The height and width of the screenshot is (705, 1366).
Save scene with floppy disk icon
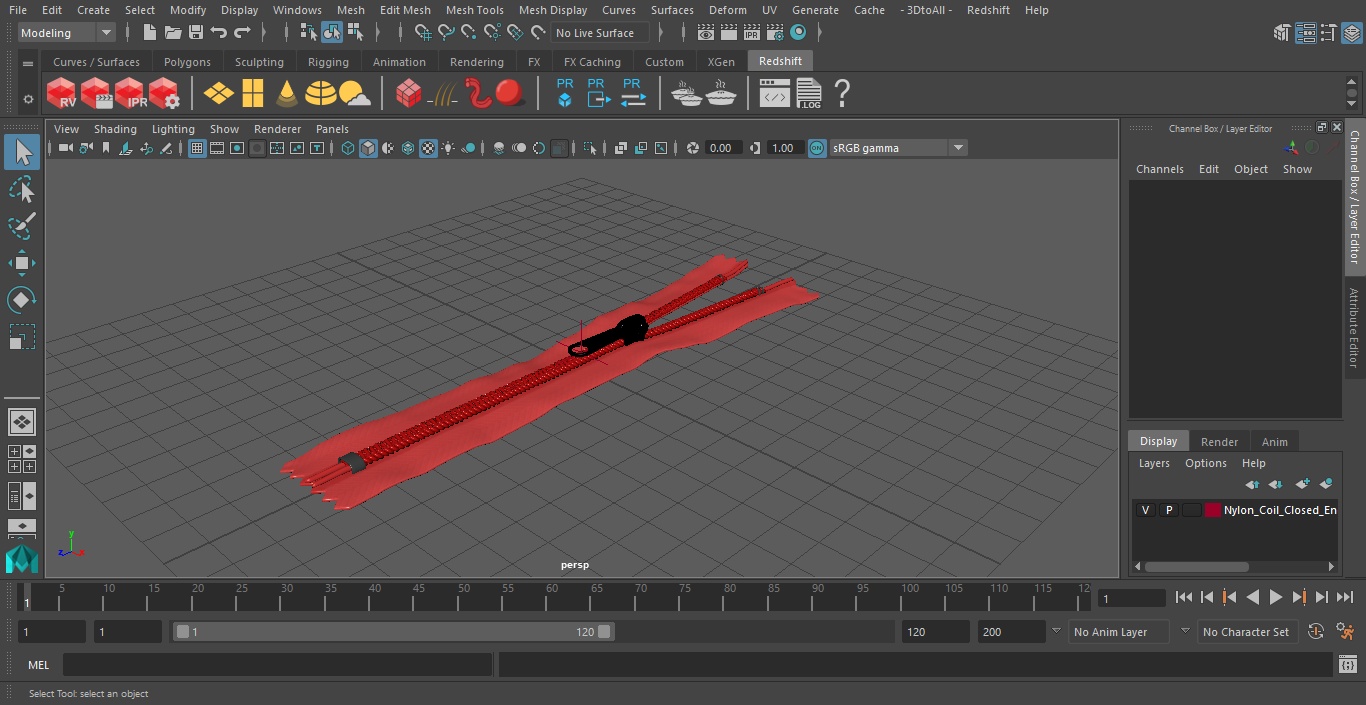[x=196, y=33]
